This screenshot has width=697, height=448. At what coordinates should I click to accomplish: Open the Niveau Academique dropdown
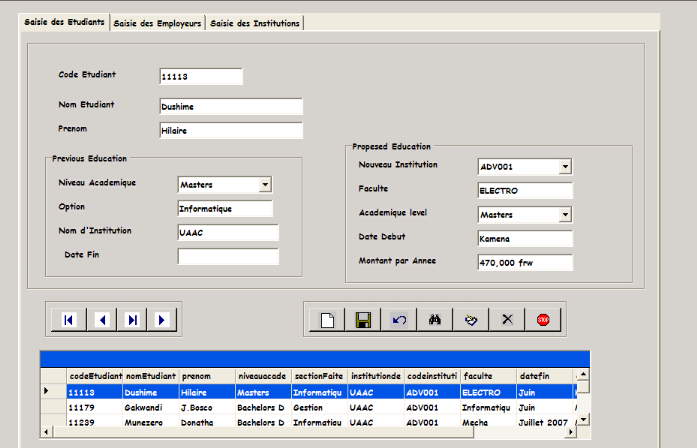click(265, 184)
